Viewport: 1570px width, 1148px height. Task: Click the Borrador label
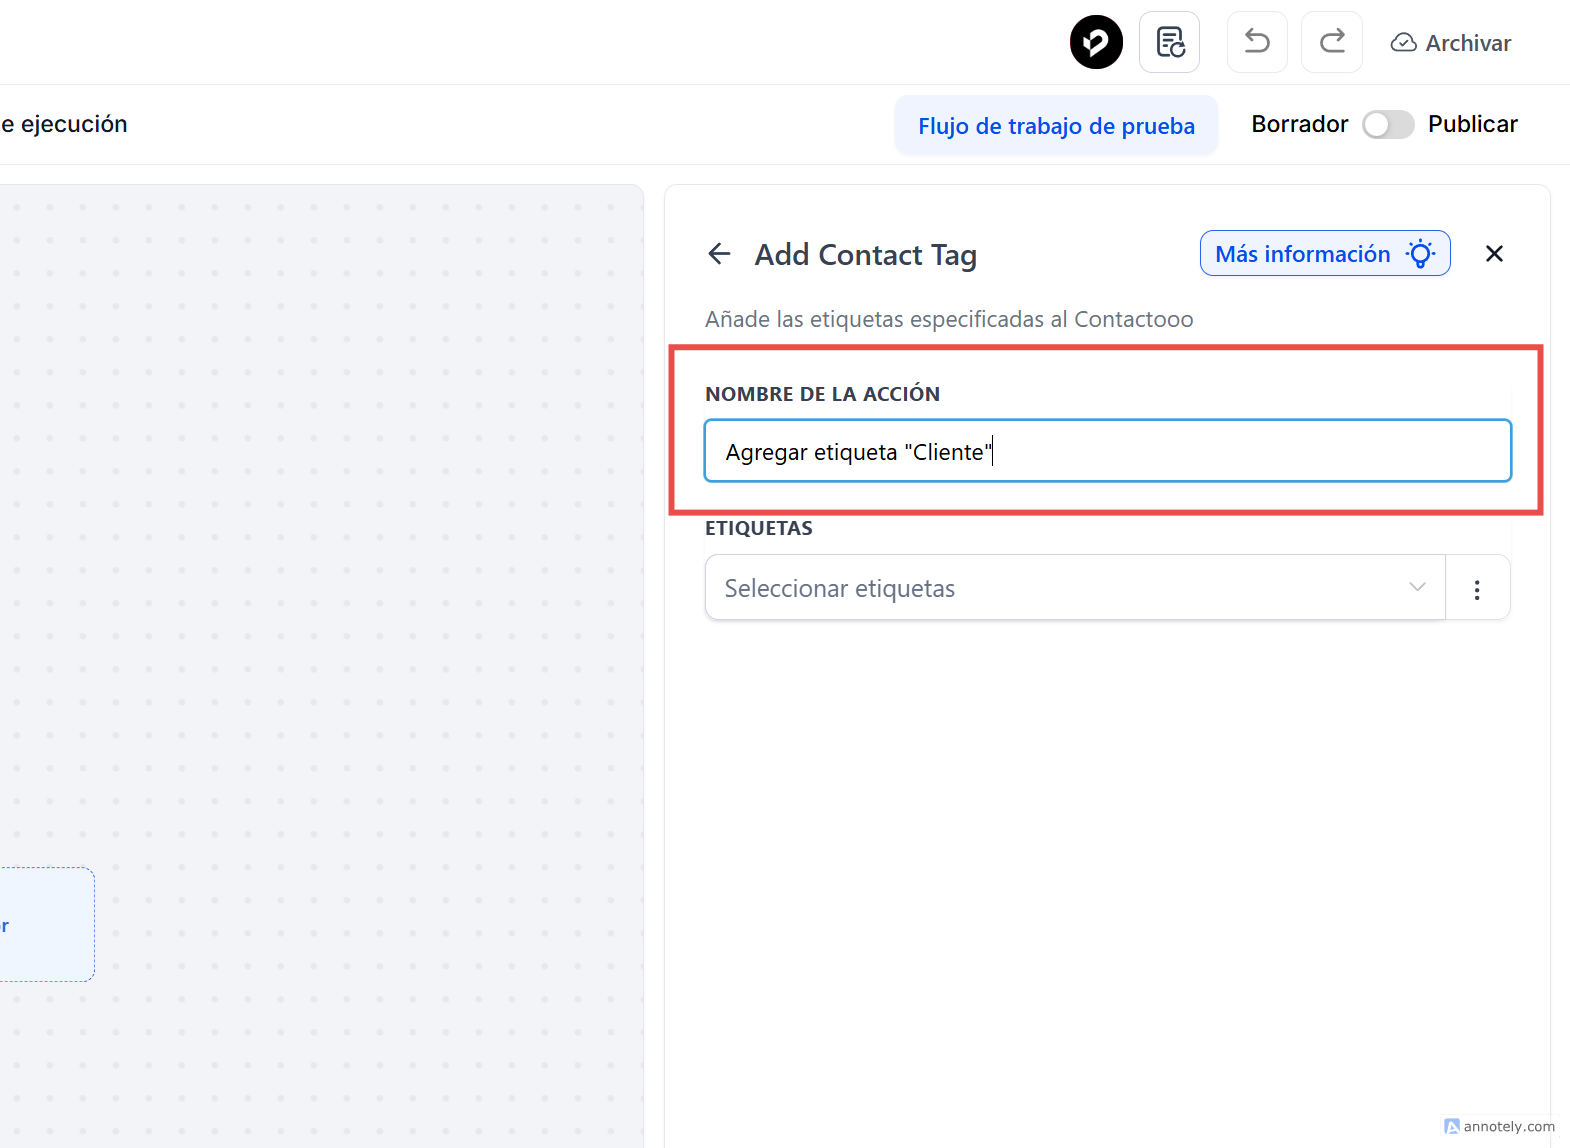(x=1299, y=124)
